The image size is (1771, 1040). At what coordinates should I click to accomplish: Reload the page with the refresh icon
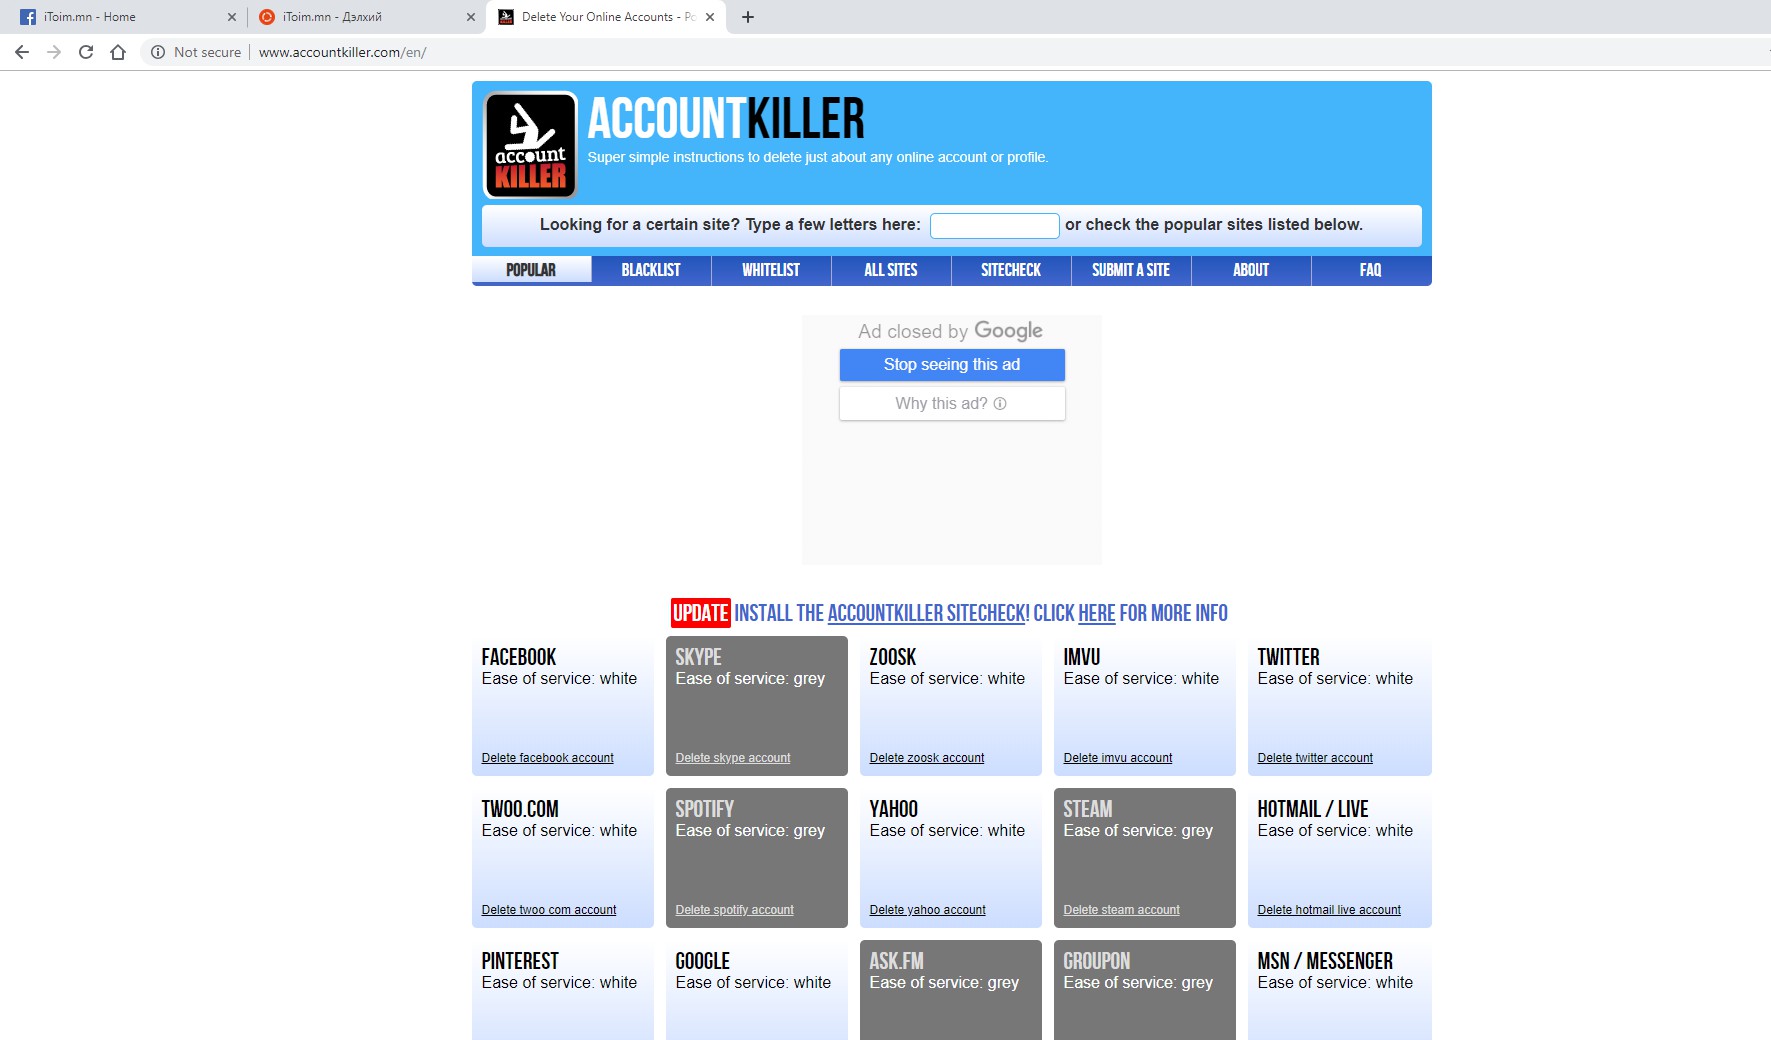(86, 52)
